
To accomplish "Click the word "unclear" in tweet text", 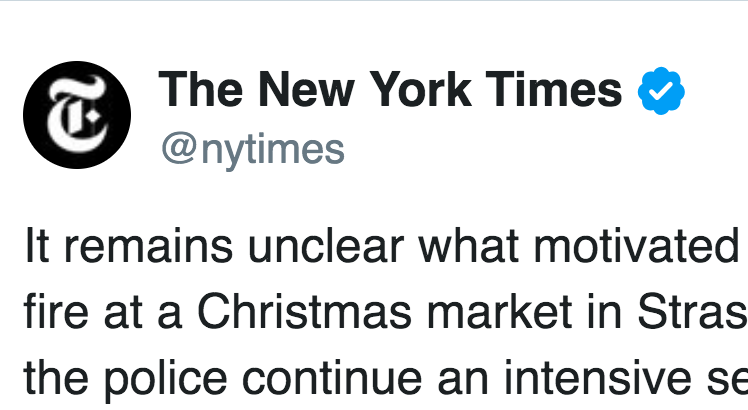I will (326, 246).
